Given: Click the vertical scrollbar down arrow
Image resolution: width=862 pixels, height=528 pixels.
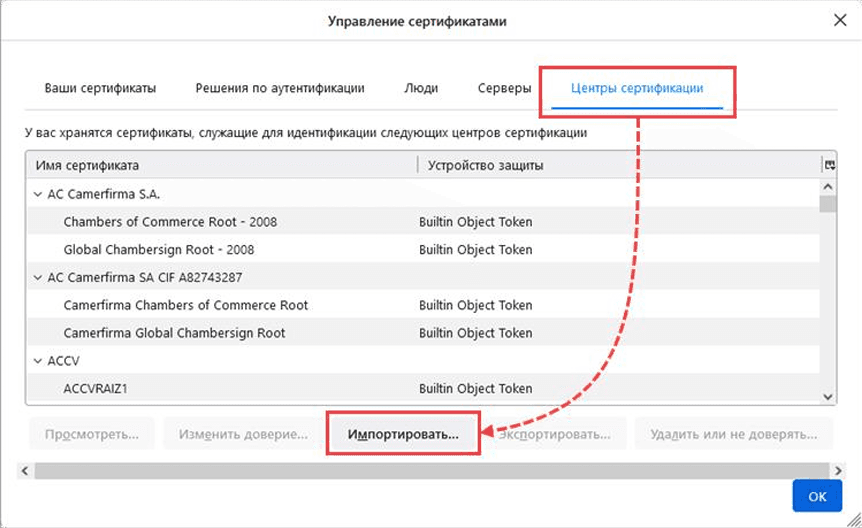Looking at the screenshot, I should (828, 396).
